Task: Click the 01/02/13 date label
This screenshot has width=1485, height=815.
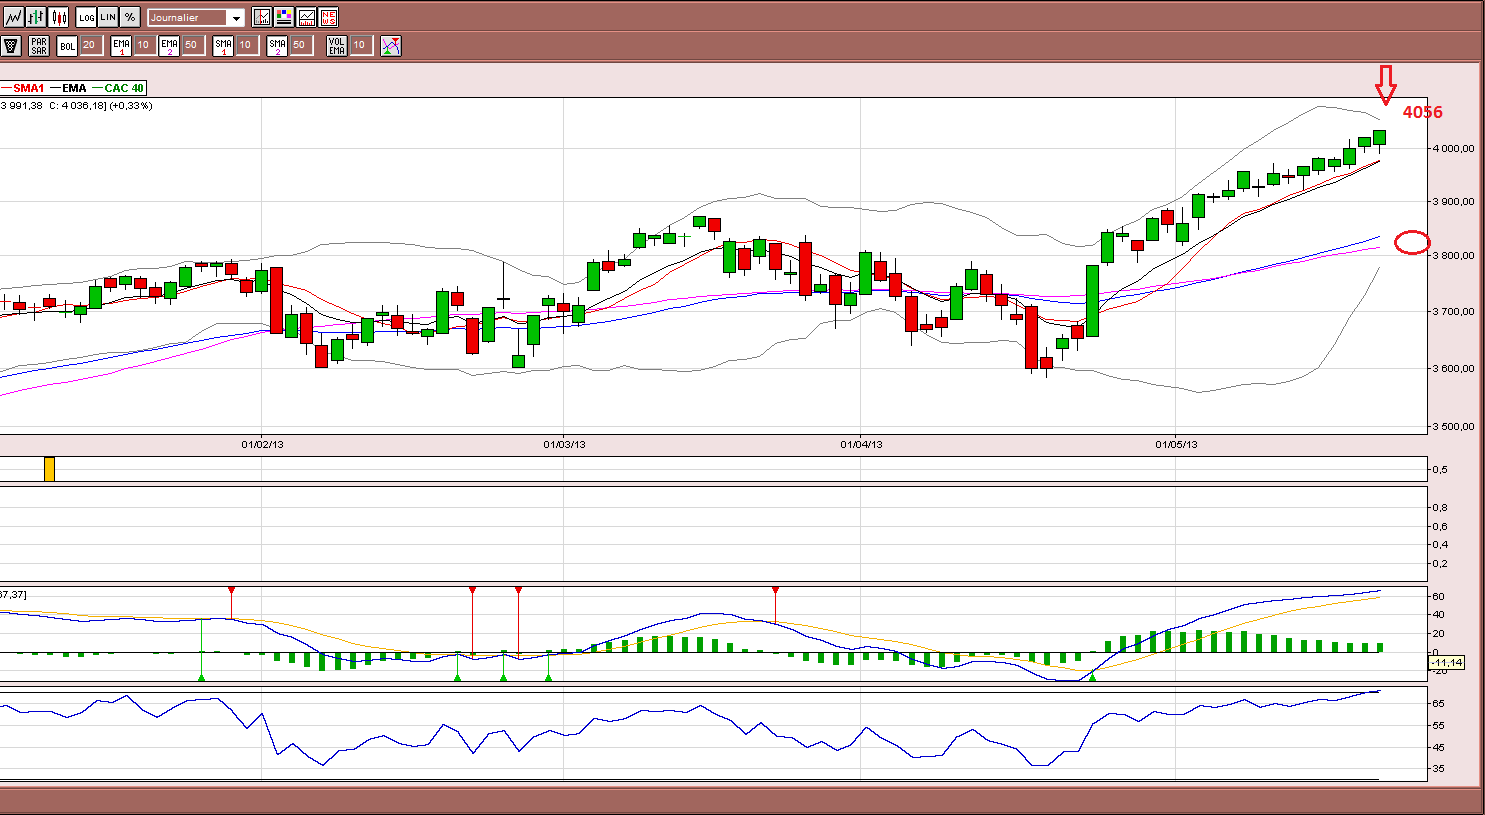Action: [262, 444]
